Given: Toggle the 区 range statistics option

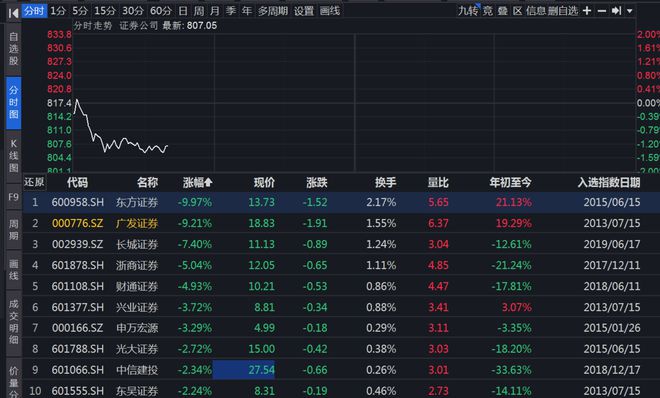Looking at the screenshot, I should coord(517,11).
